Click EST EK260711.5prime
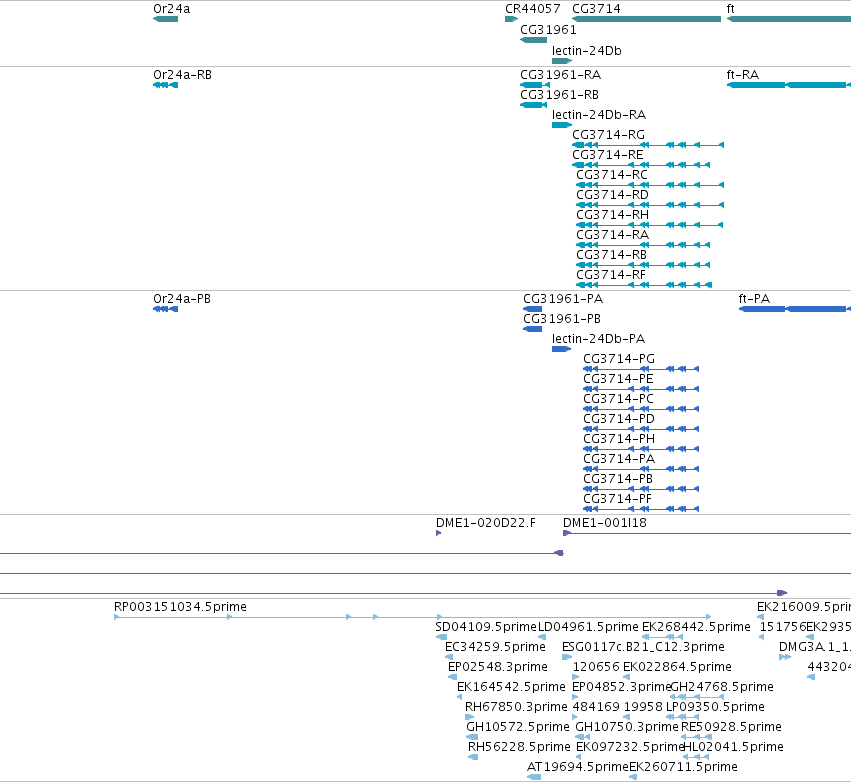851x782 pixels. tap(633, 777)
